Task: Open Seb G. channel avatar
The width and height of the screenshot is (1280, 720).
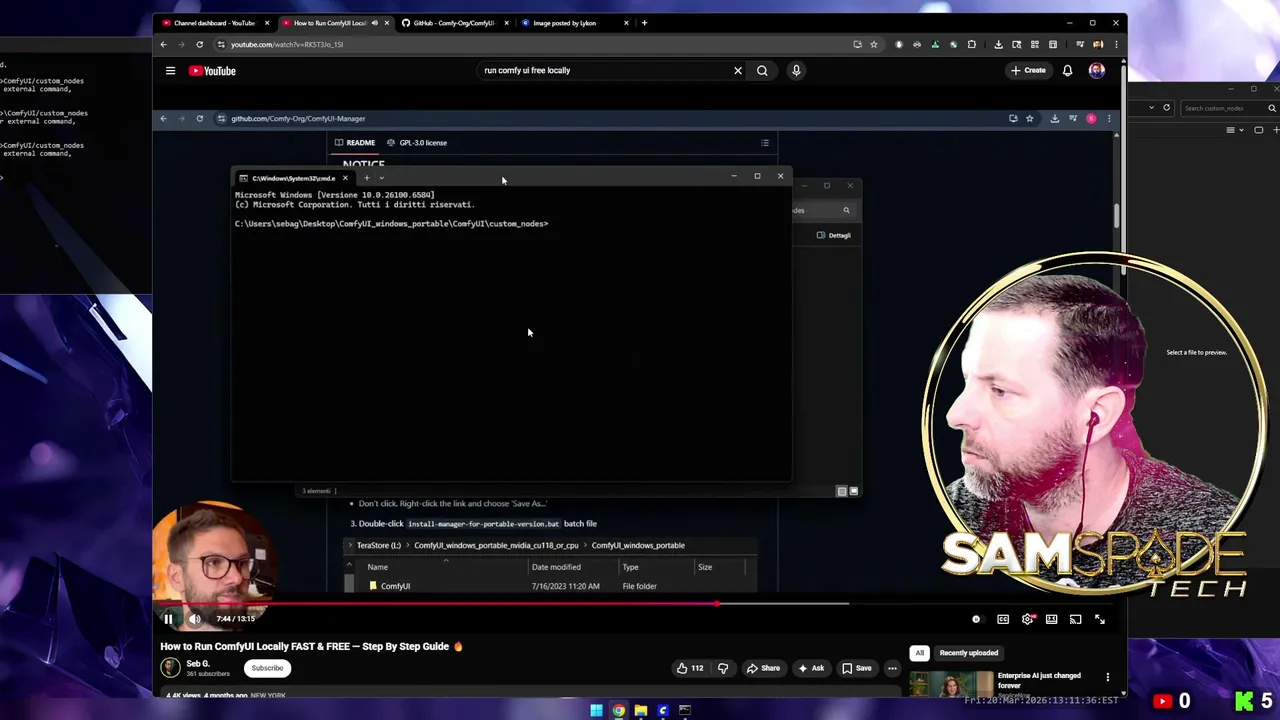Action: coord(170,668)
